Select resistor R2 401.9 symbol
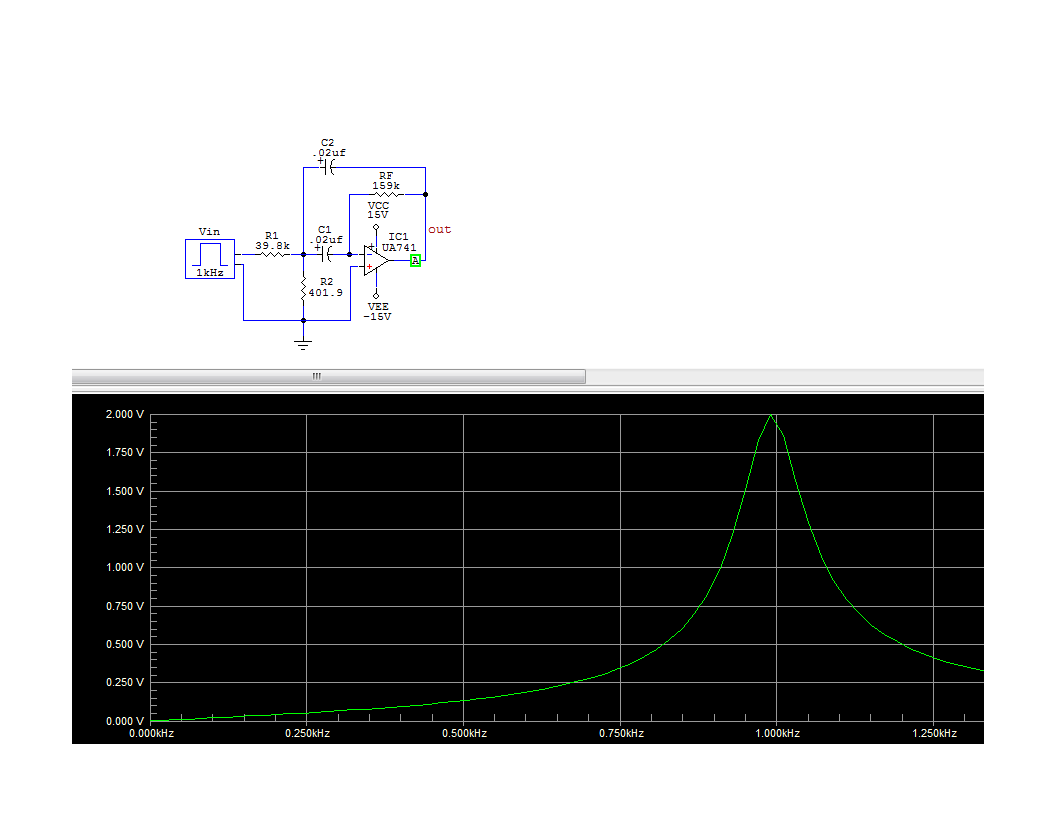This screenshot has height=816, width=1056. [x=304, y=290]
